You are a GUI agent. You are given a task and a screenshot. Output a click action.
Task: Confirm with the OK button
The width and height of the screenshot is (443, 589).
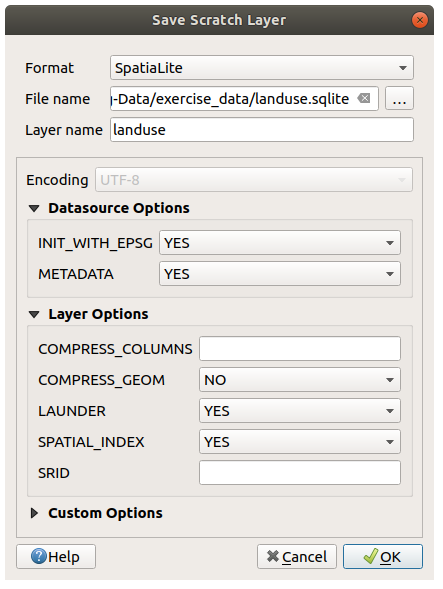coord(383,556)
